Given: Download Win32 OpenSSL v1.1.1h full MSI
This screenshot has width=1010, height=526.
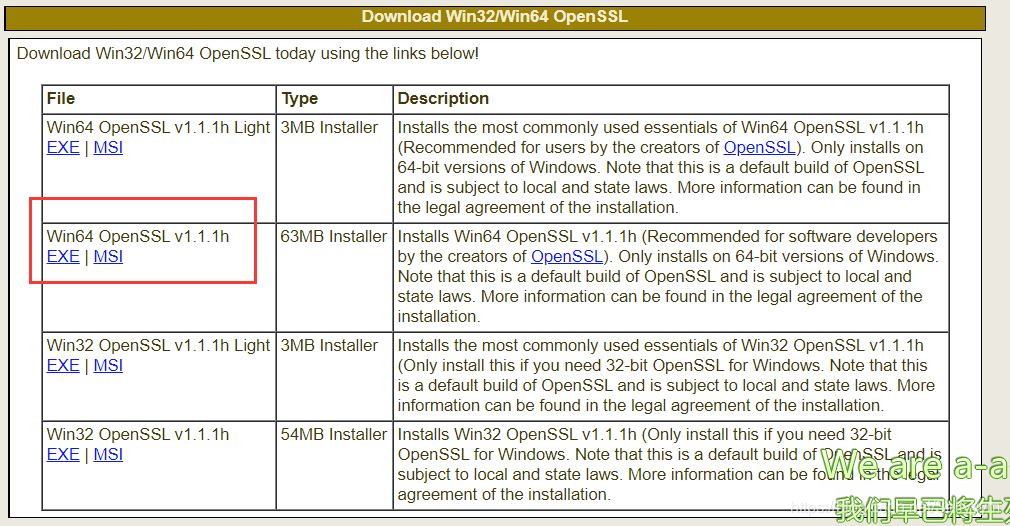Looking at the screenshot, I should [x=108, y=454].
